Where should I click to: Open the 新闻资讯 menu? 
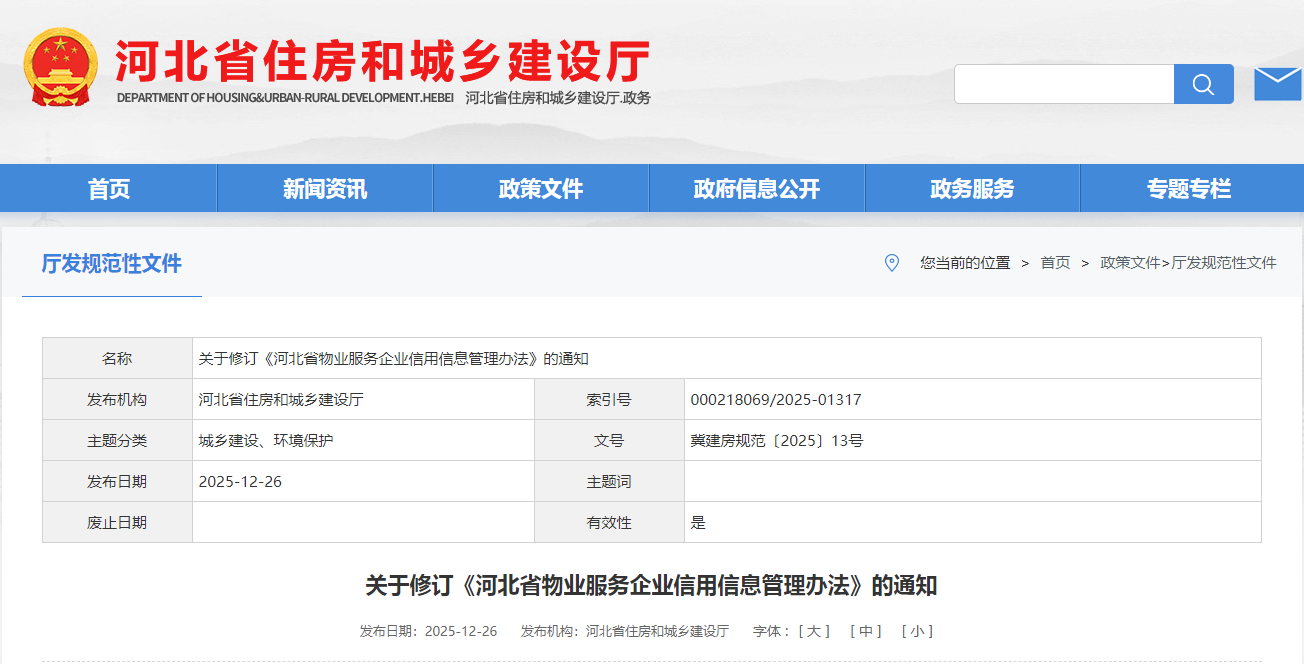[325, 189]
